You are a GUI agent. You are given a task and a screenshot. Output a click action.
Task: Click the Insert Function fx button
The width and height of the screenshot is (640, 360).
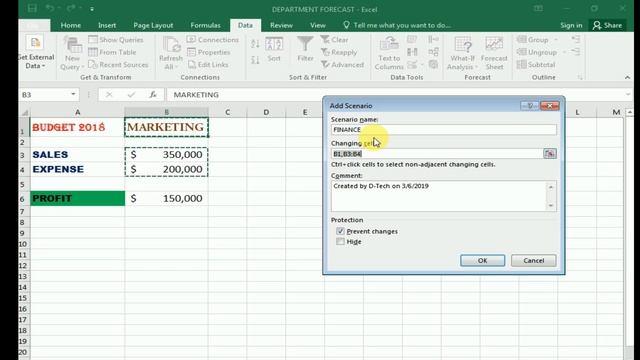point(153,95)
